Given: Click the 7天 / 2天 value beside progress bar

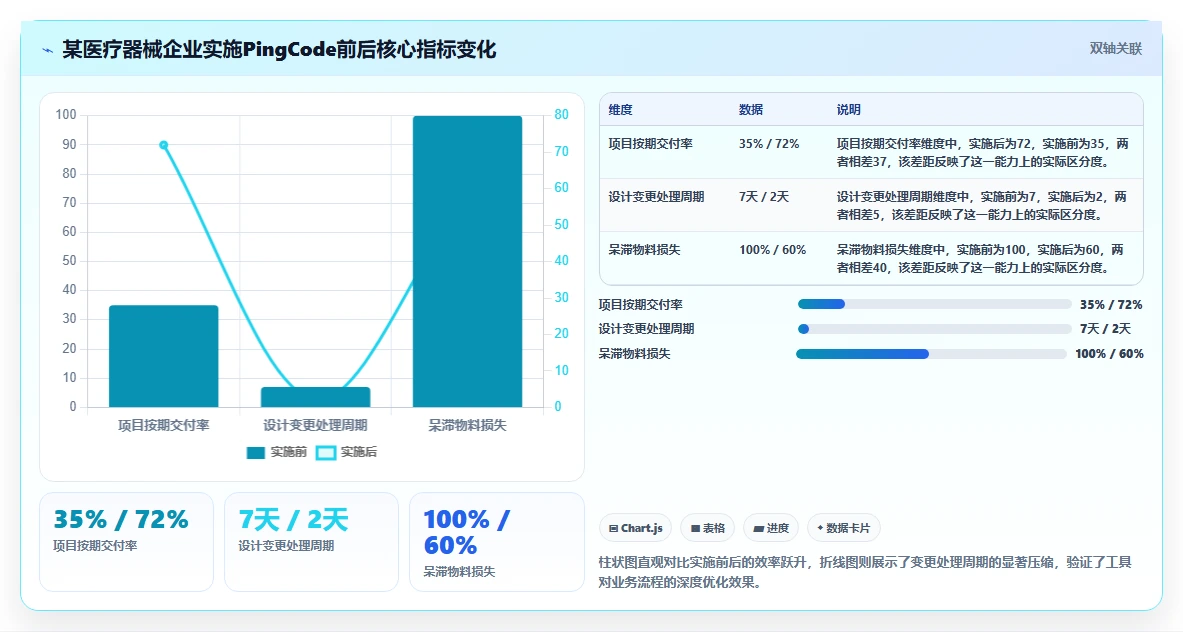Looking at the screenshot, I should pos(1105,329).
